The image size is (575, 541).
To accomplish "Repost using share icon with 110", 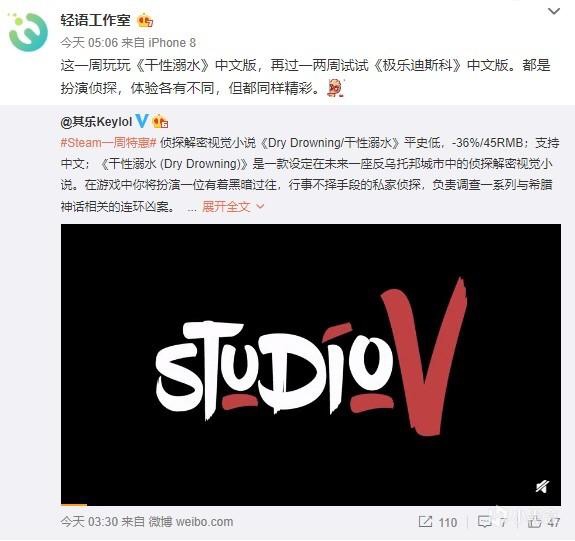I will (x=438, y=522).
